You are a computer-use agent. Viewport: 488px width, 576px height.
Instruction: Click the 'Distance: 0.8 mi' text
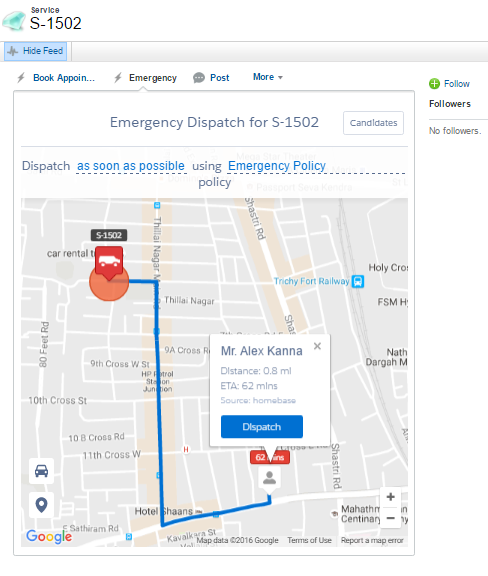point(256,371)
